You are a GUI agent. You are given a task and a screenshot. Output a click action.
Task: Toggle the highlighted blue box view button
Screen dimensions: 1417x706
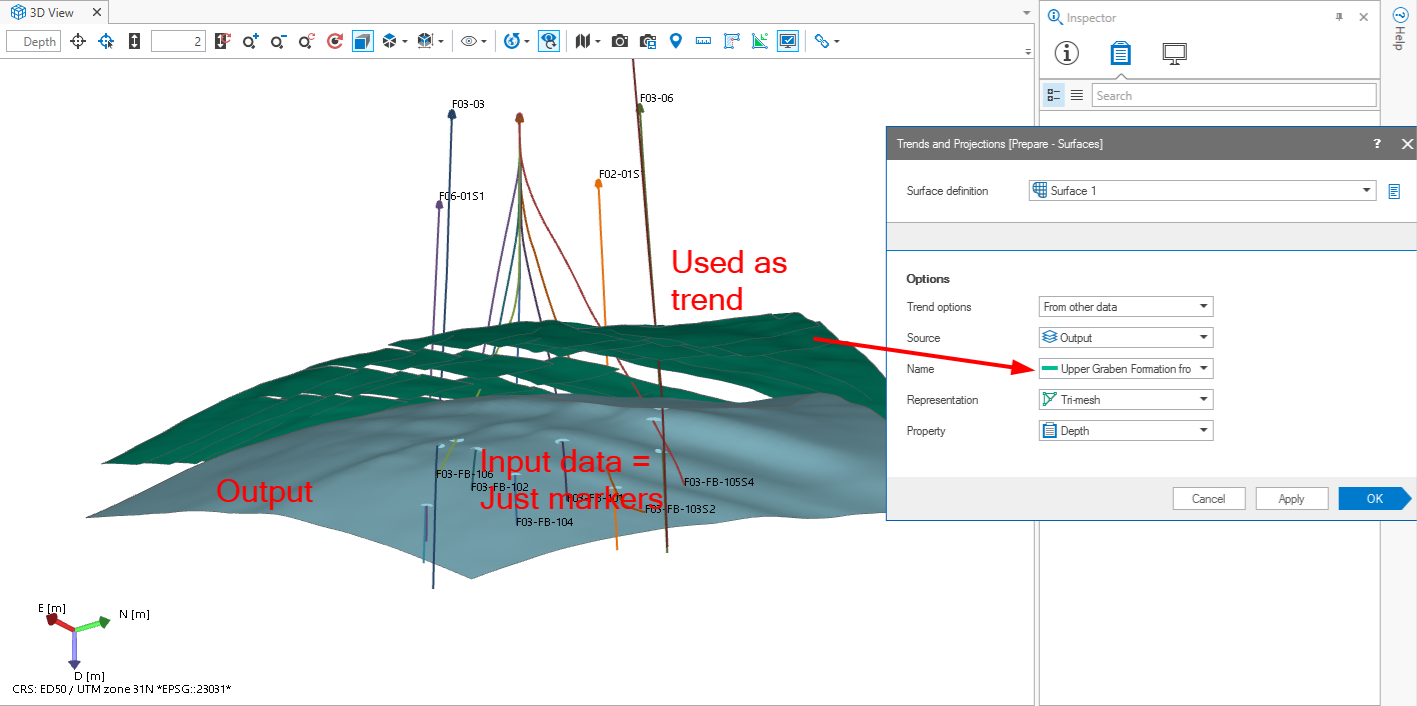[362, 41]
